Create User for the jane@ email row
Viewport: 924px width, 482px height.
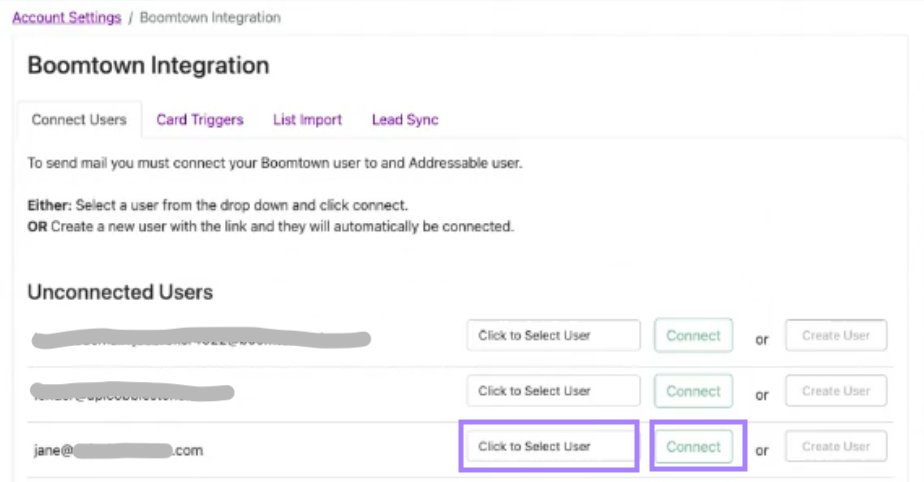click(x=835, y=446)
